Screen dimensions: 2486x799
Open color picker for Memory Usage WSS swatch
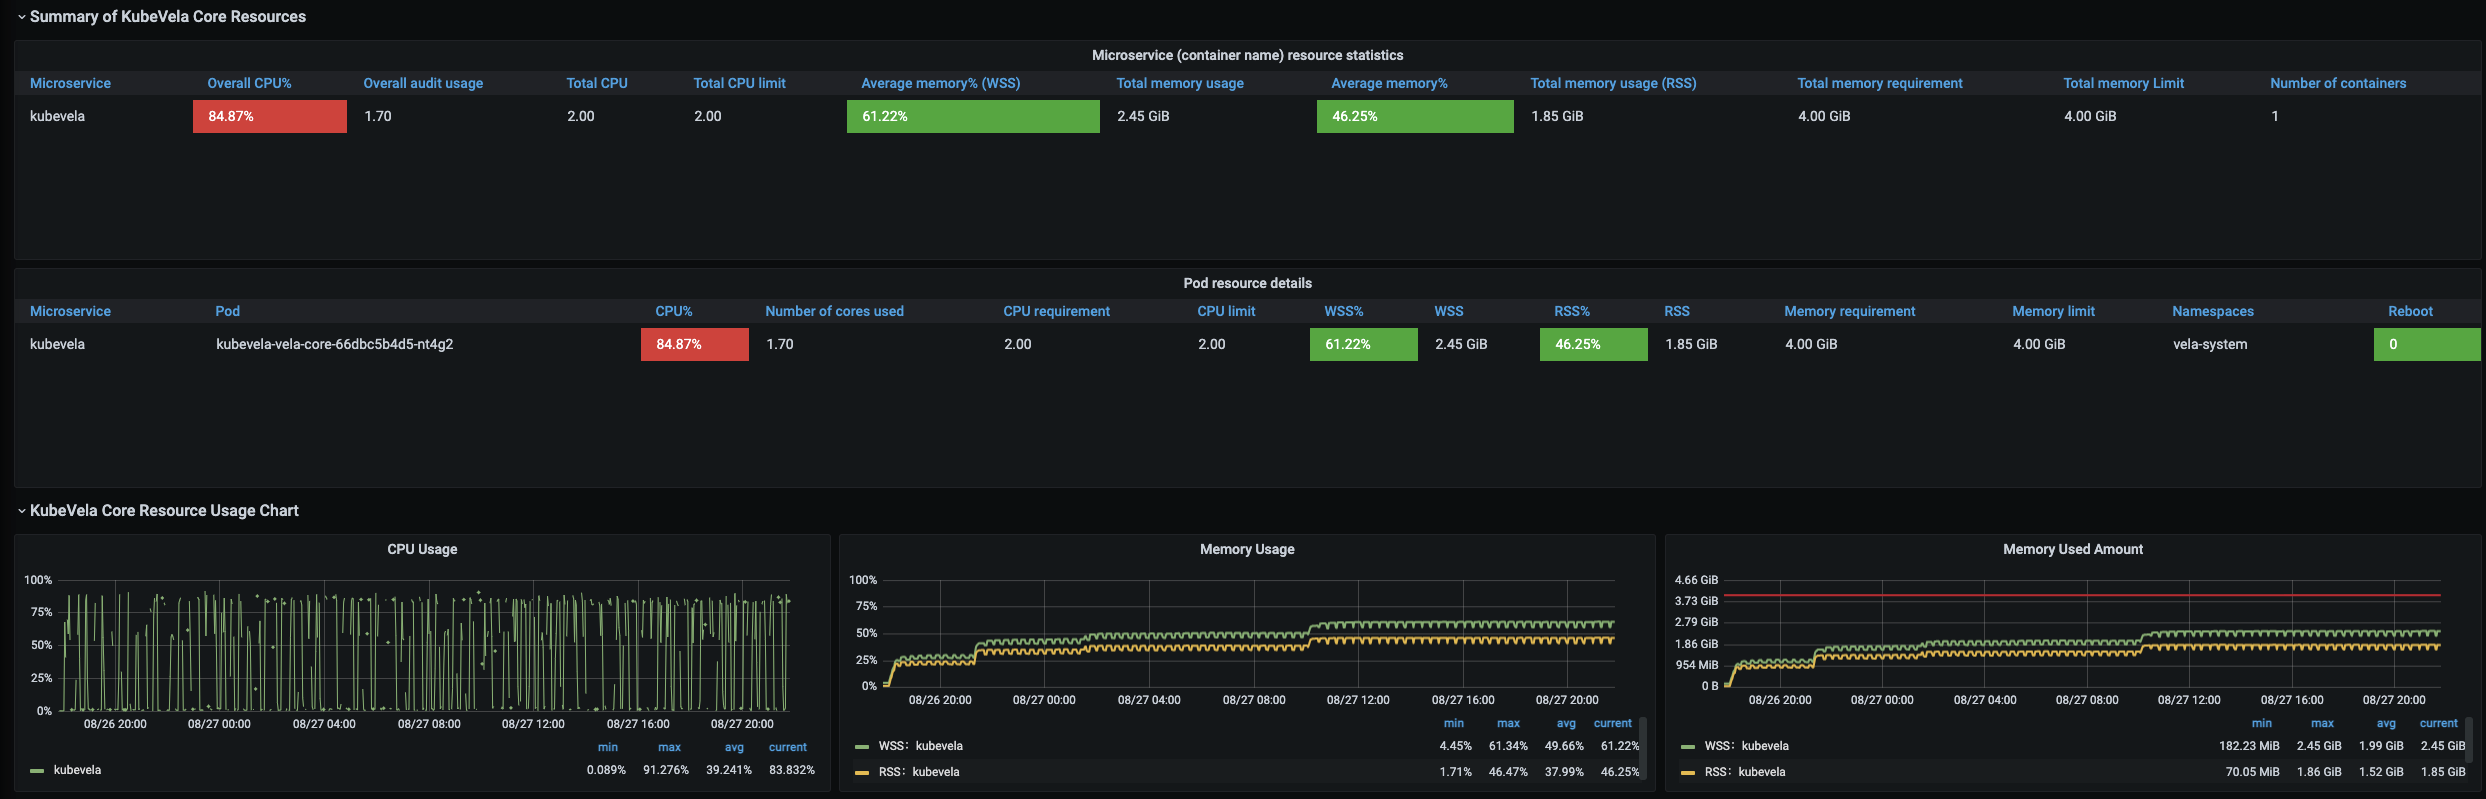pyautogui.click(x=862, y=747)
